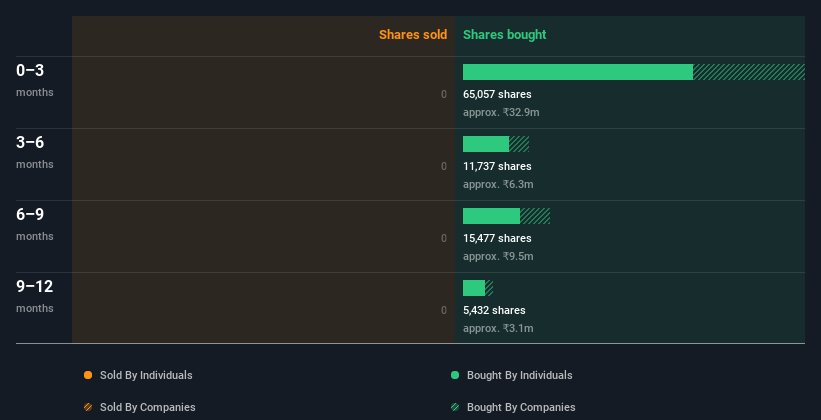
Task: Click the shares sold 0 in 6–9 months row
Action: click(x=444, y=238)
